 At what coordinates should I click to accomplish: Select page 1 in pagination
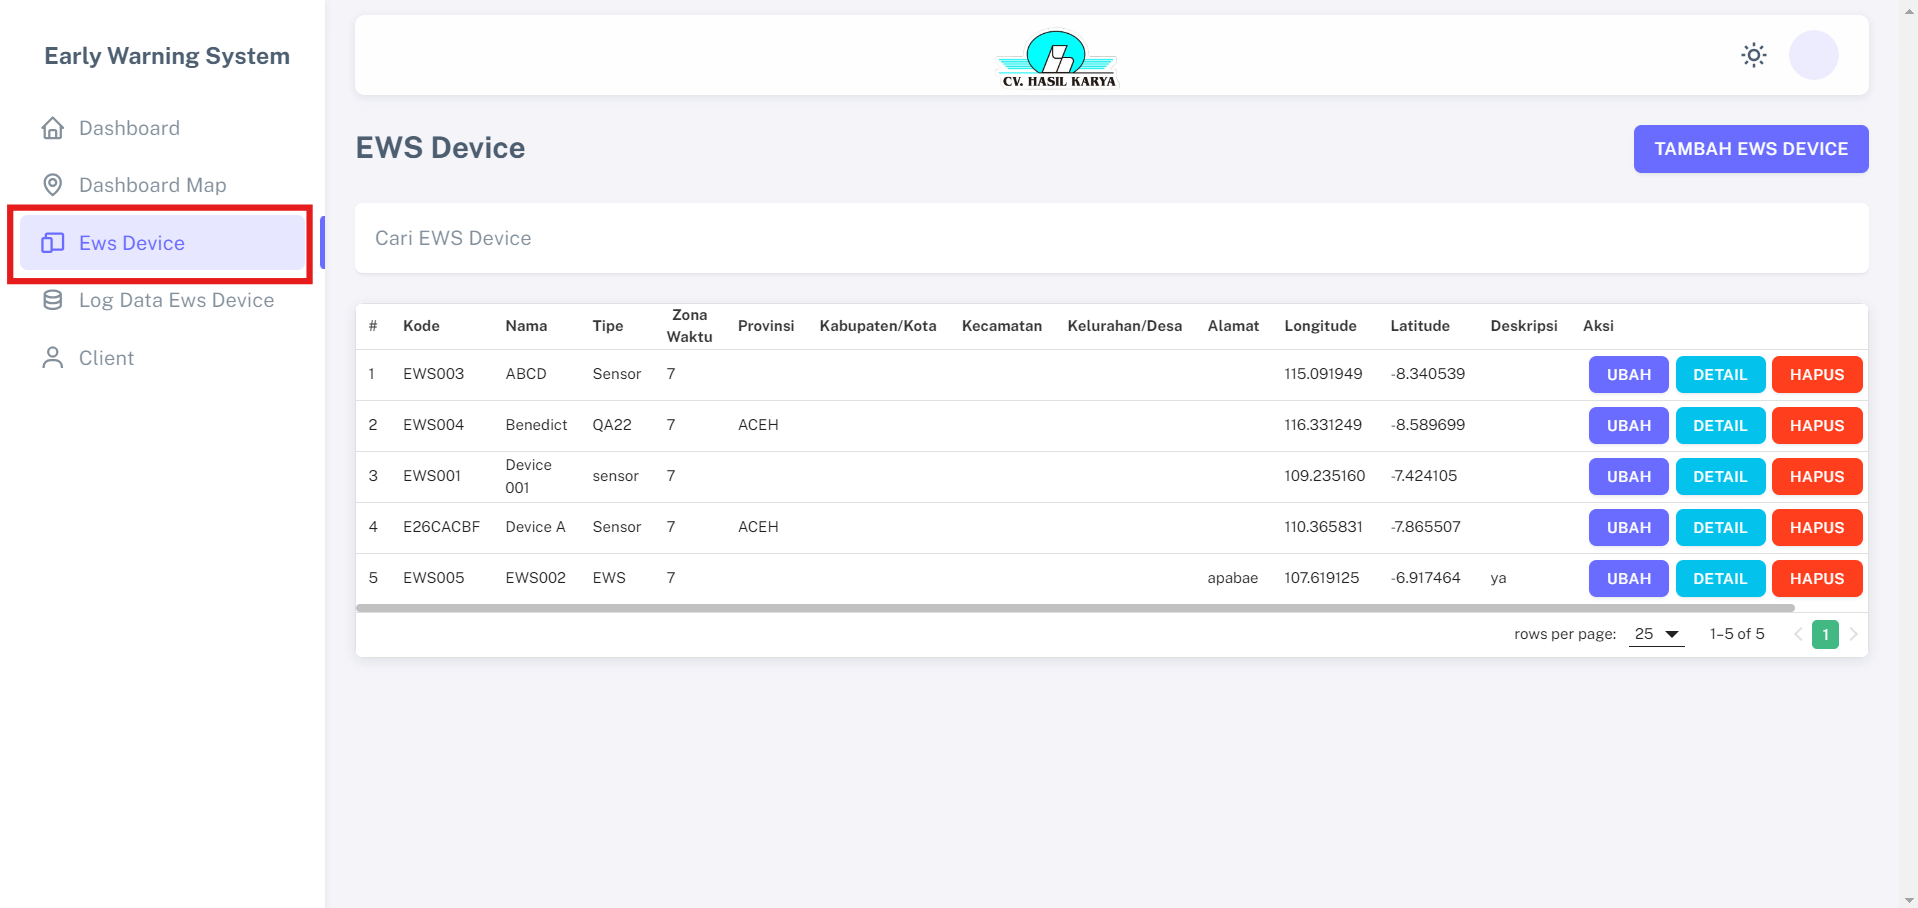[1825, 634]
